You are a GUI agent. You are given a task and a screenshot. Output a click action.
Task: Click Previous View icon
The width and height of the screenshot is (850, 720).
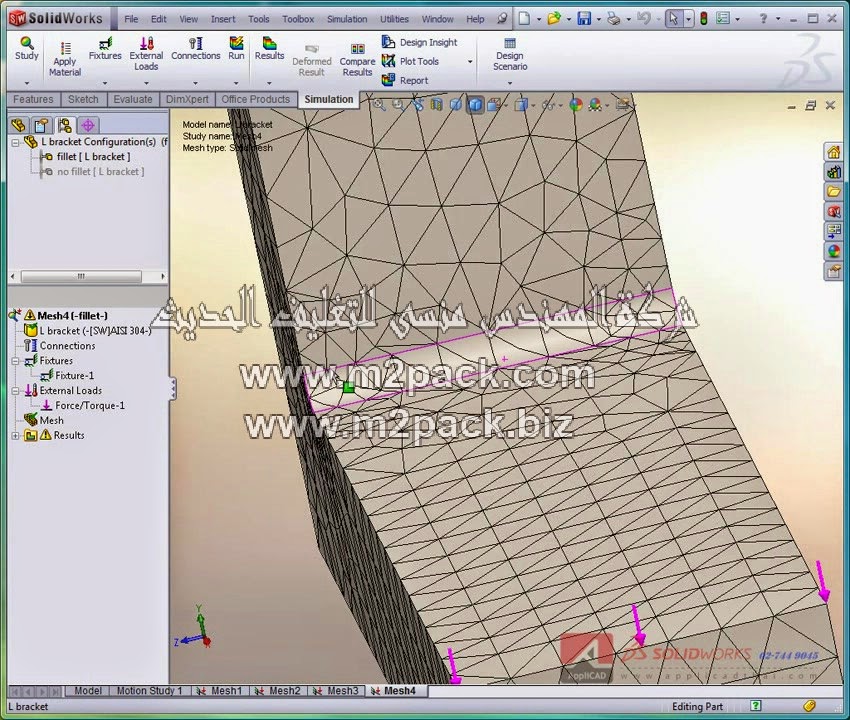(x=417, y=105)
